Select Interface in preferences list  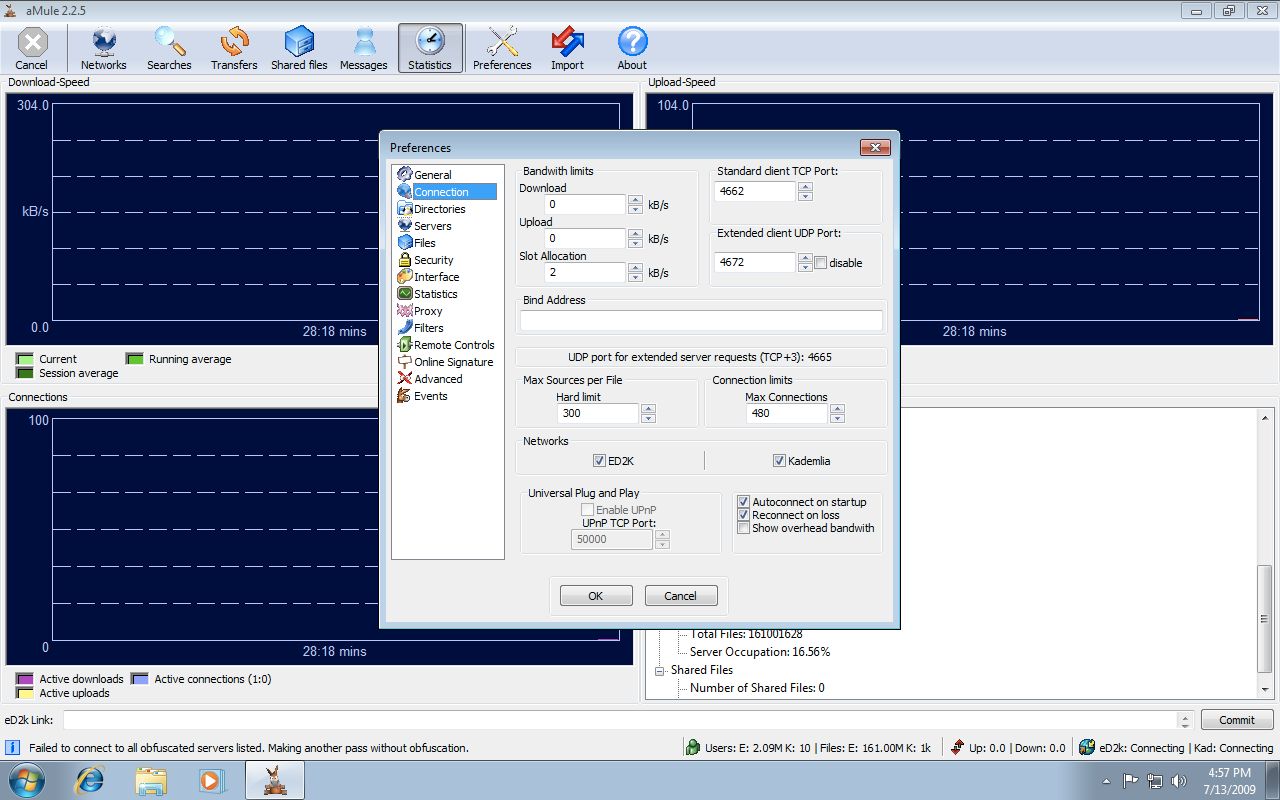(x=429, y=277)
